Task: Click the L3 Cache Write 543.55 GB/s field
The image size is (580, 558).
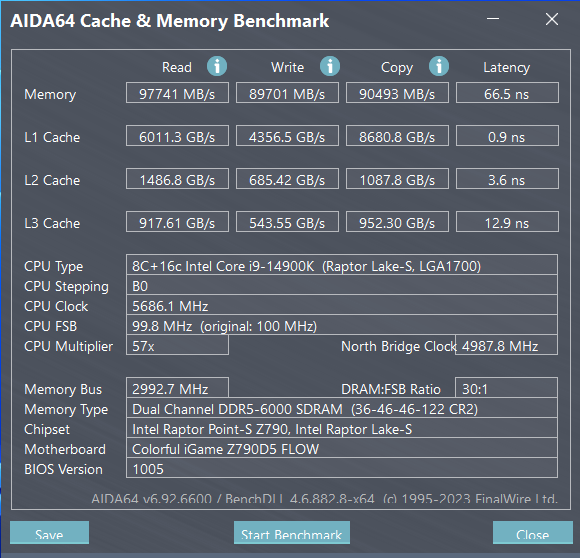Action: click(287, 221)
